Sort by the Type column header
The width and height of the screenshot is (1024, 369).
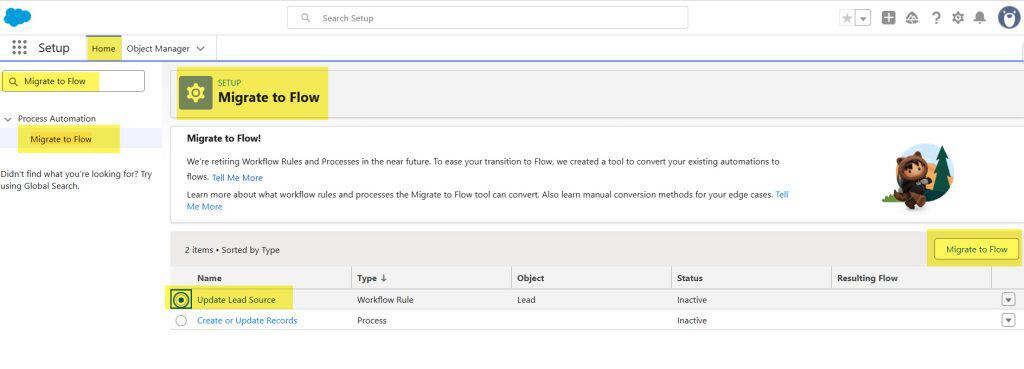pyautogui.click(x=431, y=278)
